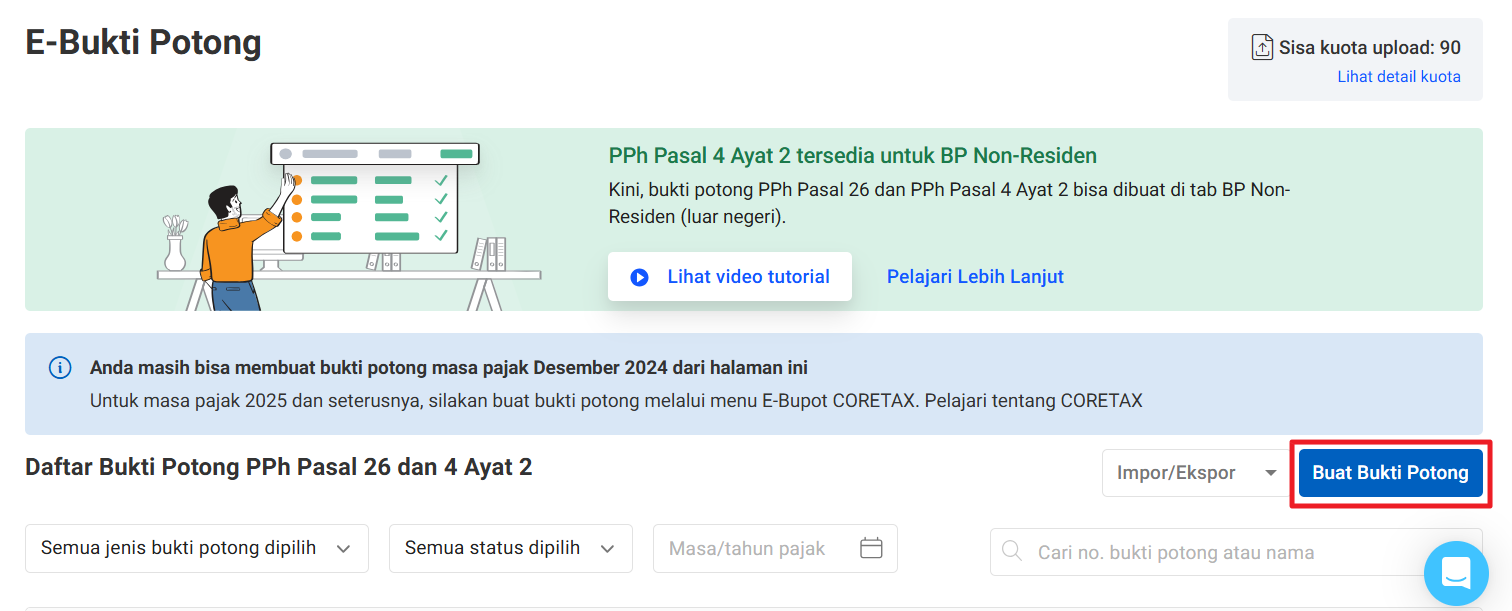Click the E-Bukti Potong page heading
The width and height of the screenshot is (1512, 611).
(143, 43)
